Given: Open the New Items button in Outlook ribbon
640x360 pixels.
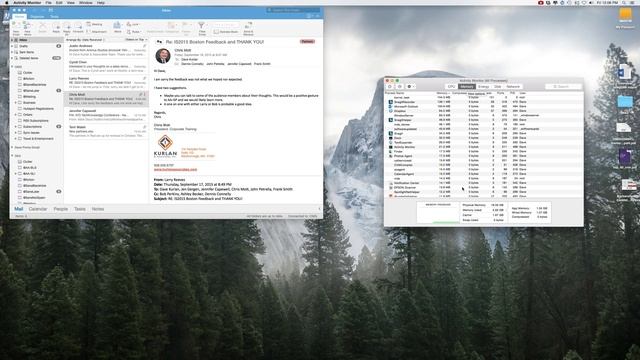Looking at the screenshot, I should [x=27, y=27].
